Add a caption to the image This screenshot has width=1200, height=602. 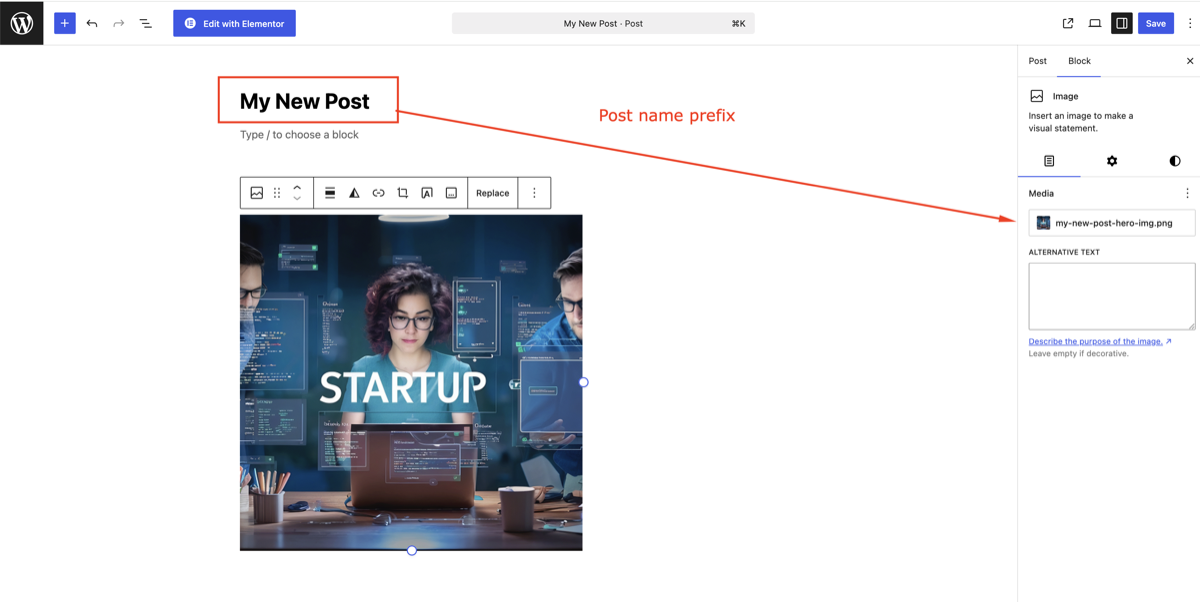pos(451,193)
